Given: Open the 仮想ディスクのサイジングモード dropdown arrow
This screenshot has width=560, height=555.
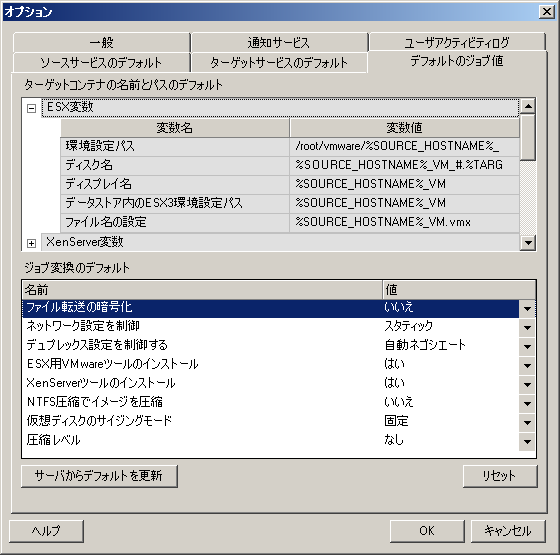Looking at the screenshot, I should click(527, 422).
